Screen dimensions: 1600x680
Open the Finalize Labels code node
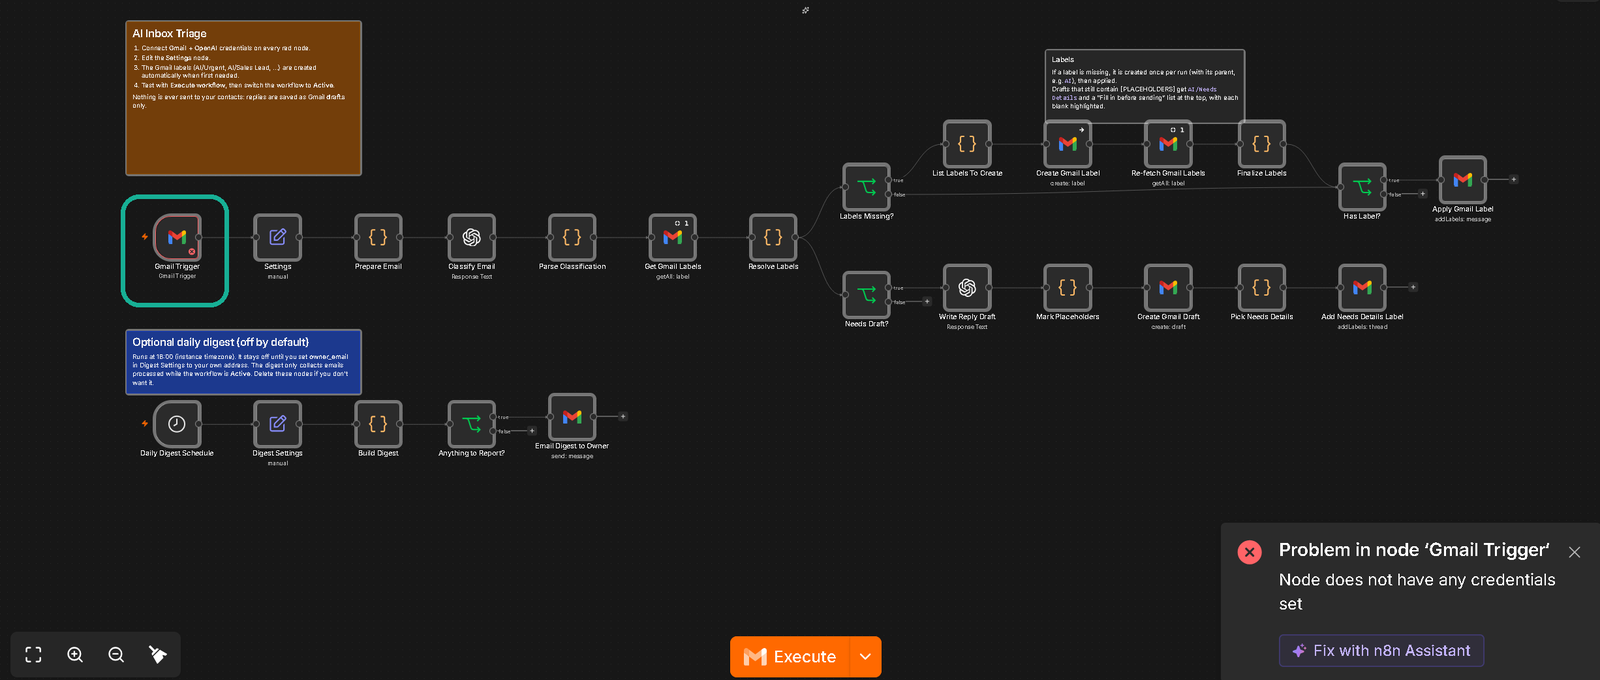click(x=1262, y=144)
